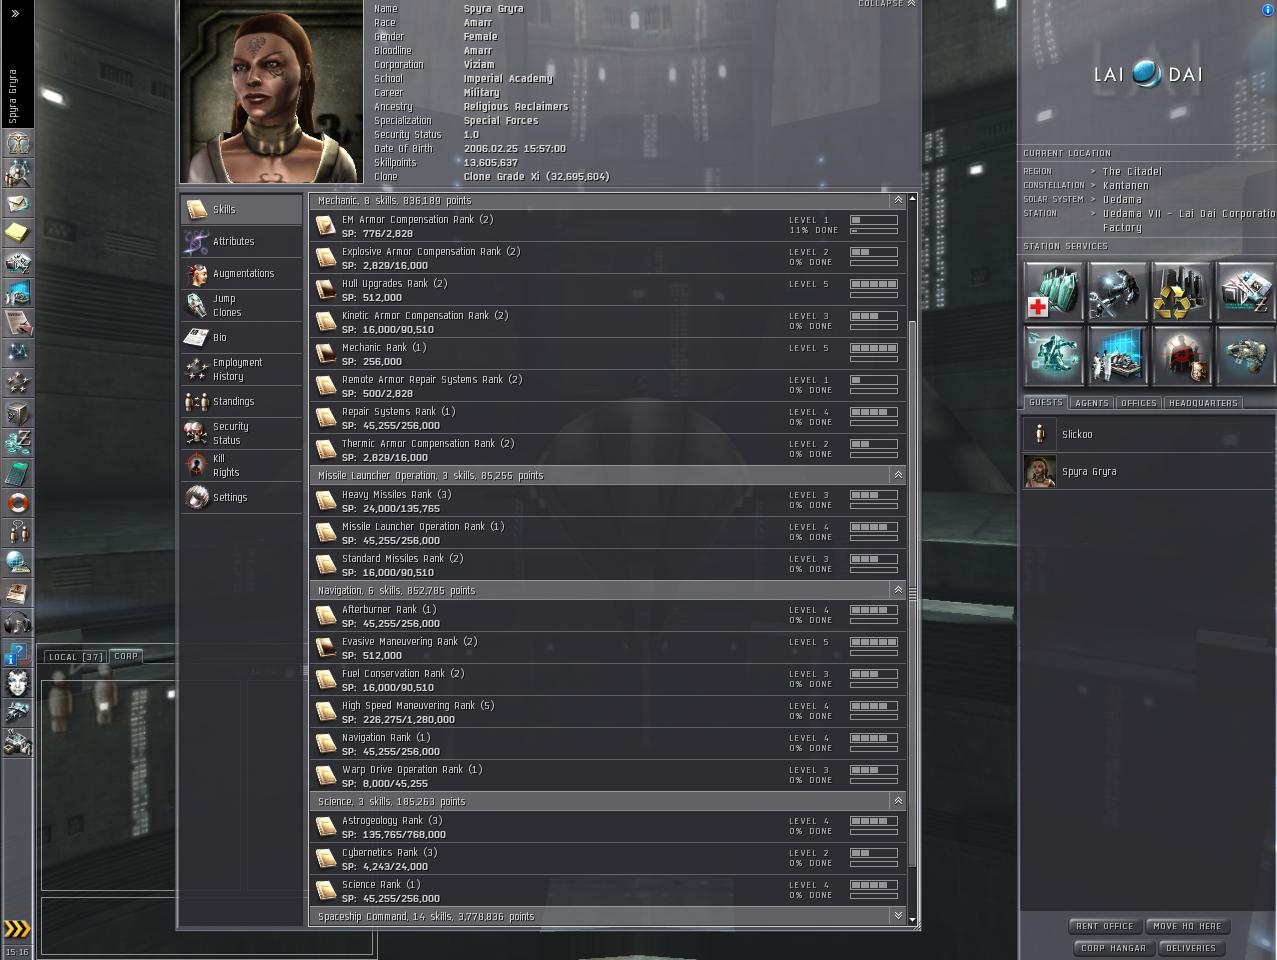Image resolution: width=1277 pixels, height=960 pixels.
Task: Switch to the Offices tab
Action: point(1138,403)
